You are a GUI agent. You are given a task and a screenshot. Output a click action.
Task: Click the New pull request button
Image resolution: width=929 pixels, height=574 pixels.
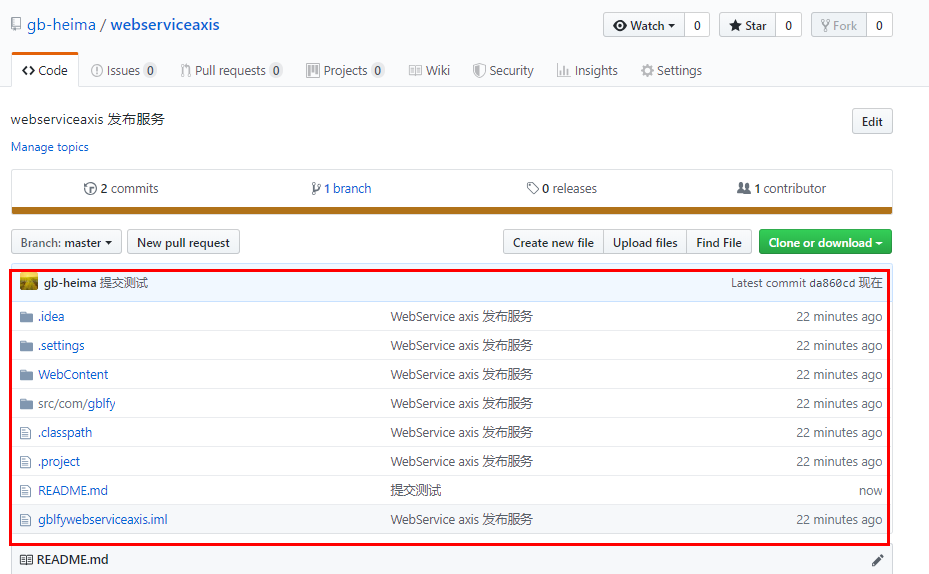click(184, 242)
